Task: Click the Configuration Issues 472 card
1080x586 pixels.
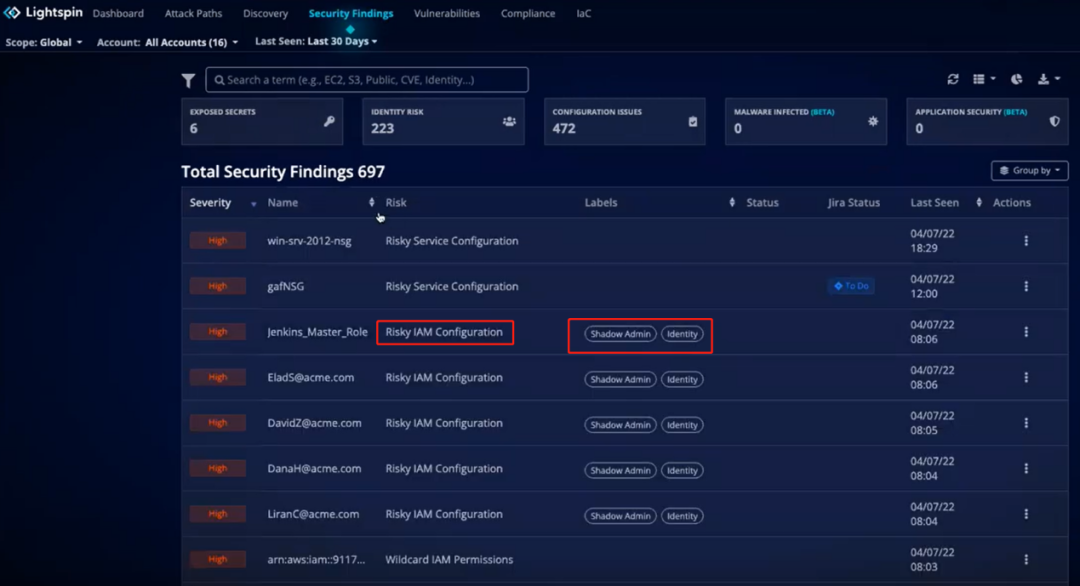Action: (625, 121)
